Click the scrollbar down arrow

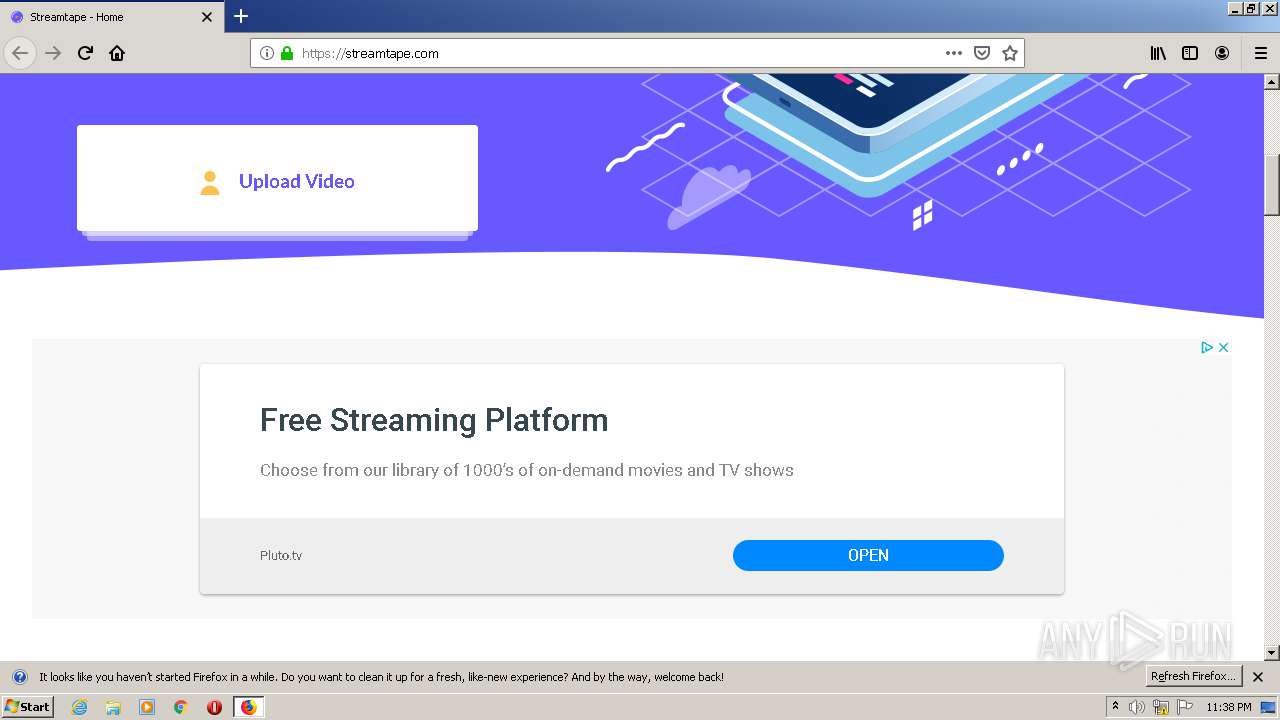pyautogui.click(x=1272, y=652)
